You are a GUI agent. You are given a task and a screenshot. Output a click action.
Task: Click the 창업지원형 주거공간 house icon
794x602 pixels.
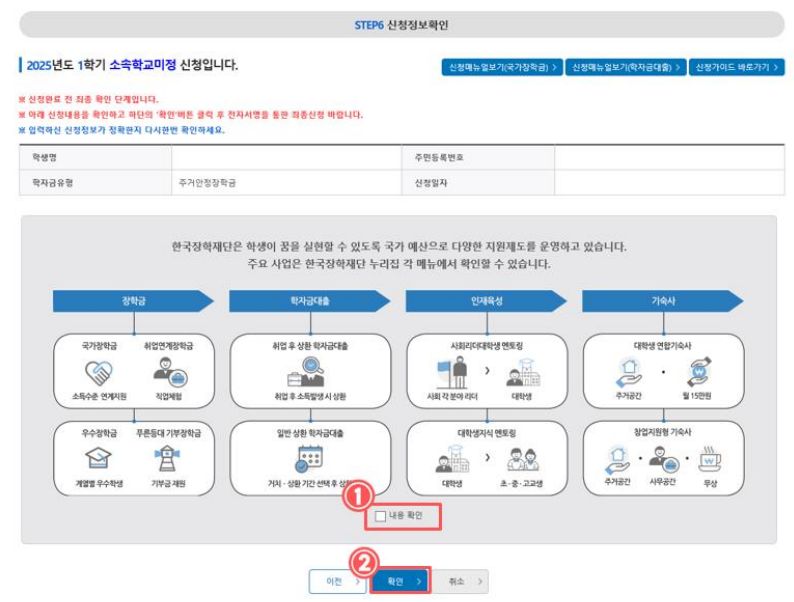617,460
